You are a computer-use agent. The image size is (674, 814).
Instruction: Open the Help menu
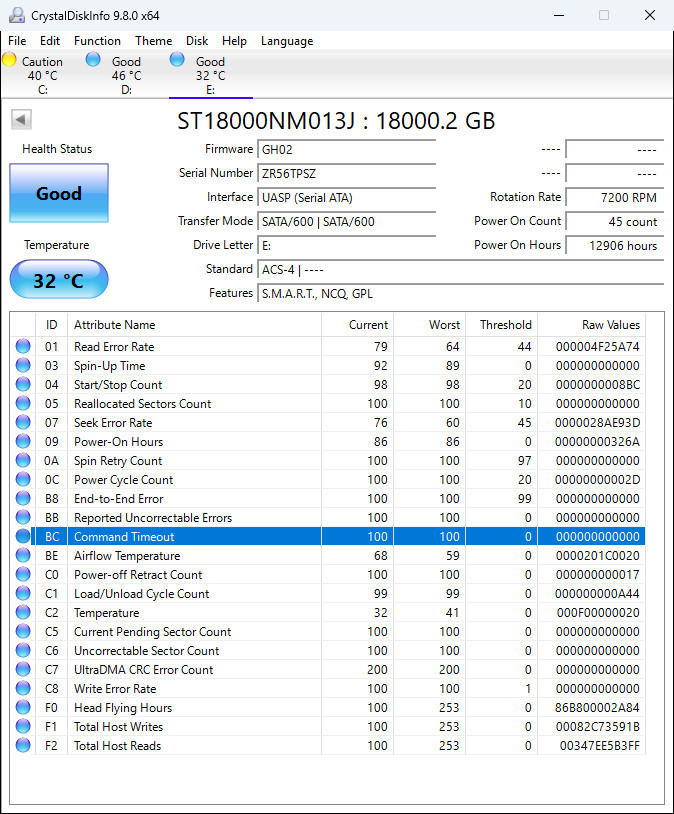pyautogui.click(x=234, y=40)
